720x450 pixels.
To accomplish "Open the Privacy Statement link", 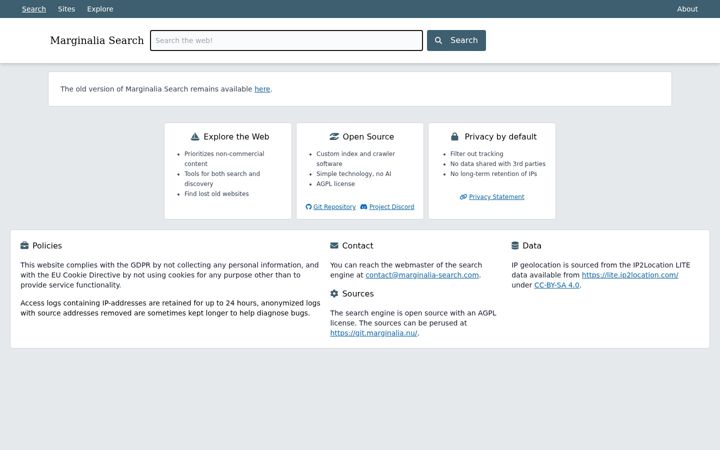I will click(496, 197).
